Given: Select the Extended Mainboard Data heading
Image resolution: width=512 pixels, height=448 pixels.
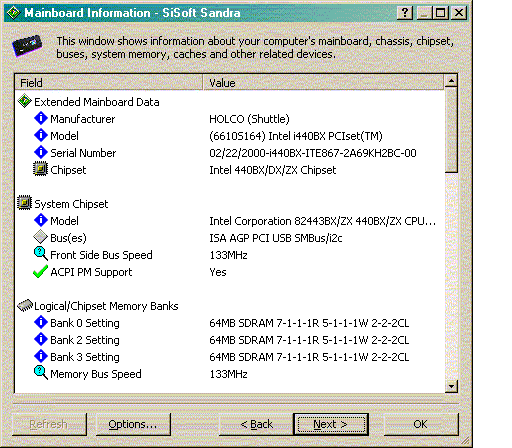Looking at the screenshot, I should point(97,102).
